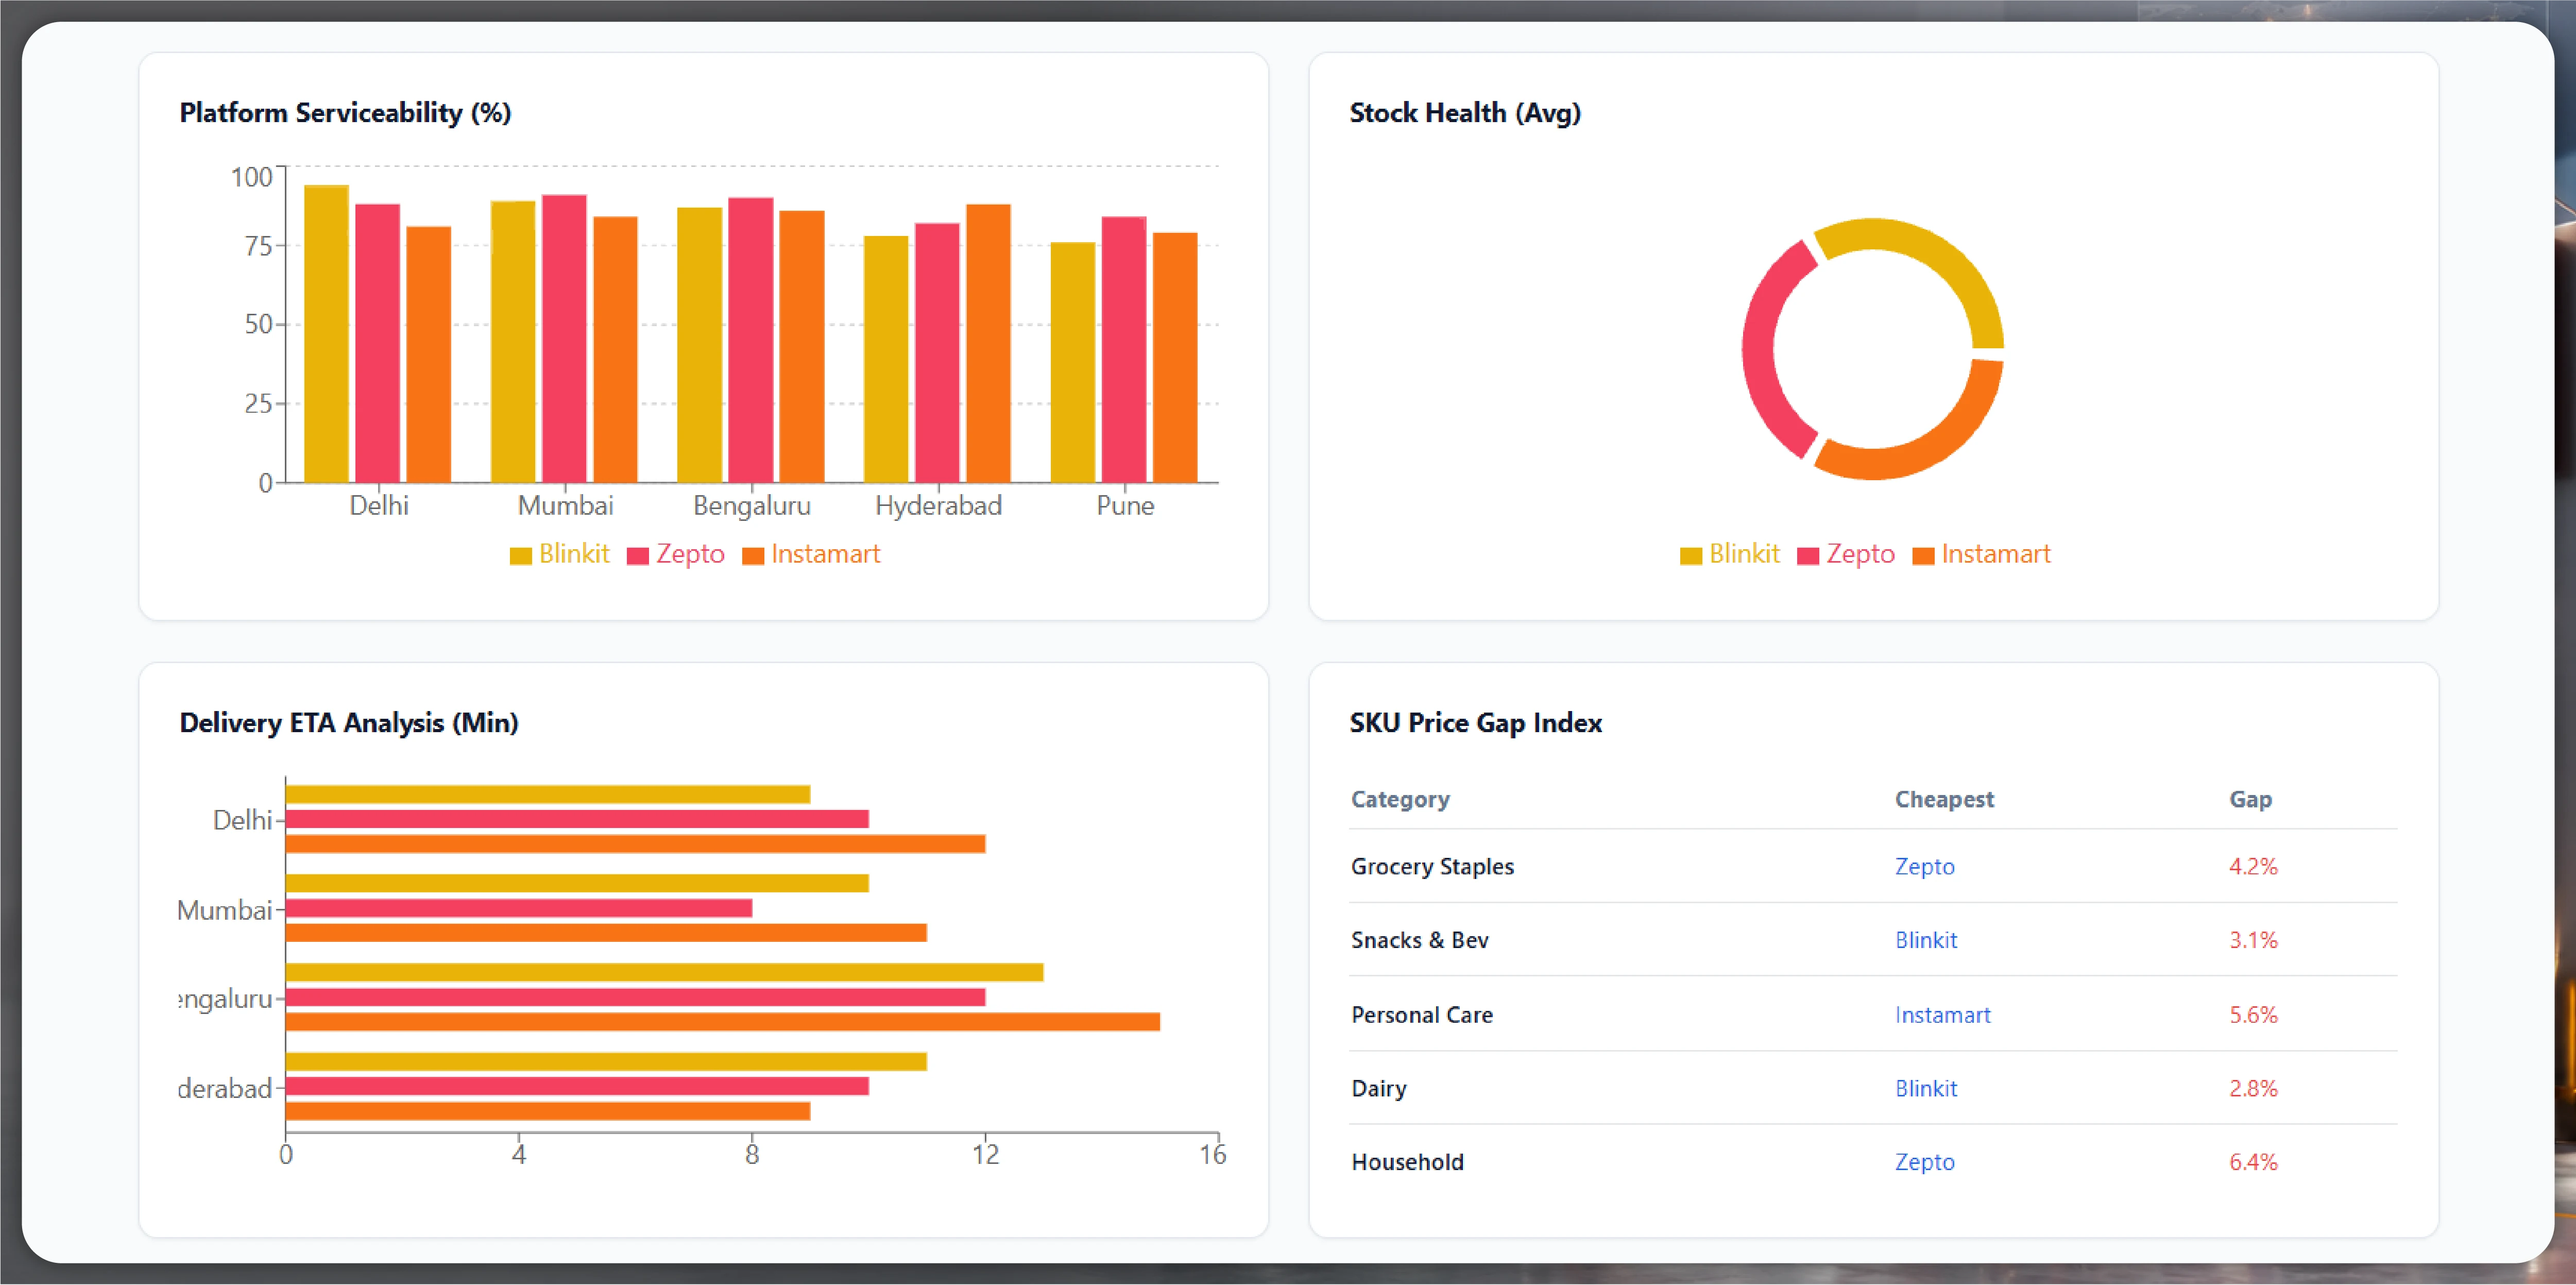
Task: Open Blinkit link in Dairy row
Action: tap(1925, 1088)
